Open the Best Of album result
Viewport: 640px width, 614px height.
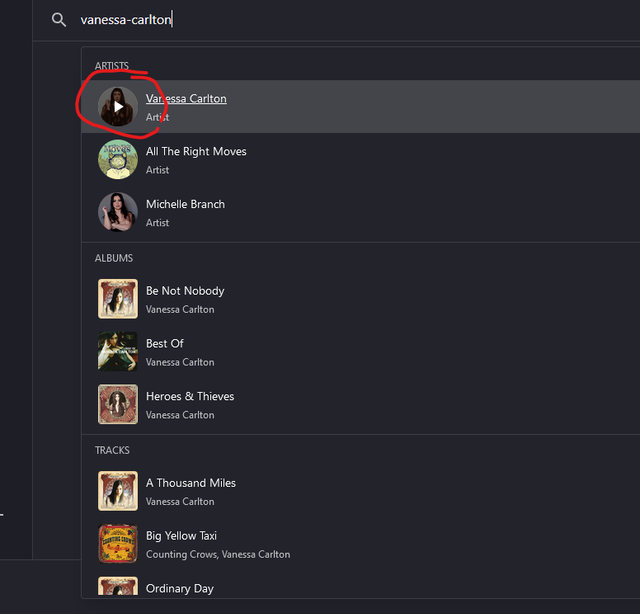[165, 344]
